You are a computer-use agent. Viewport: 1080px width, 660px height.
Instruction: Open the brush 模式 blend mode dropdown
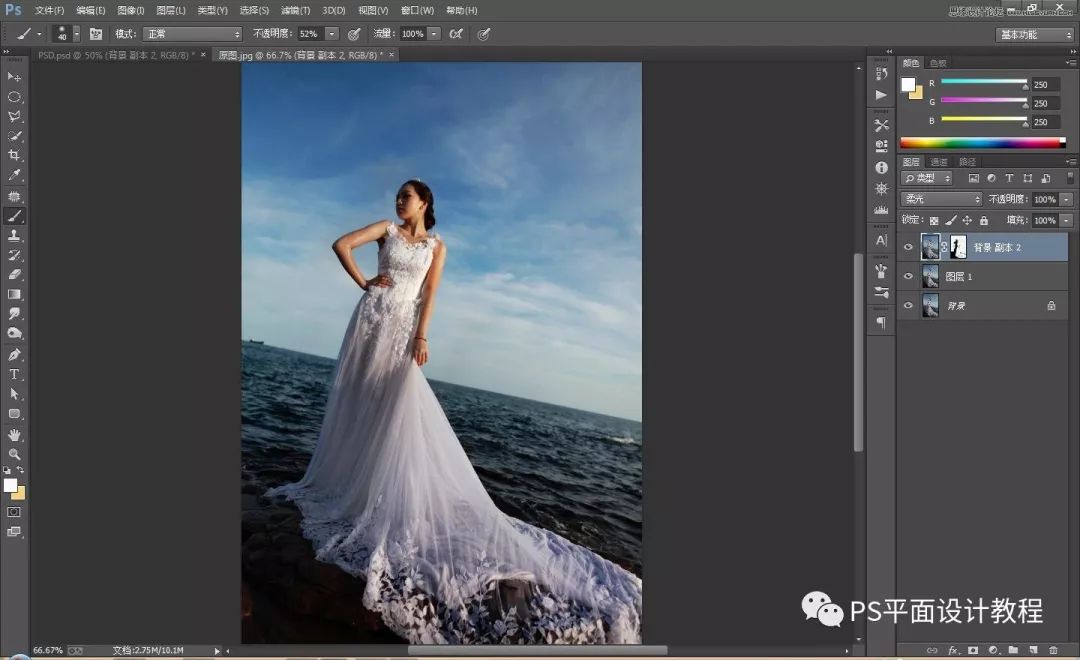click(192, 34)
